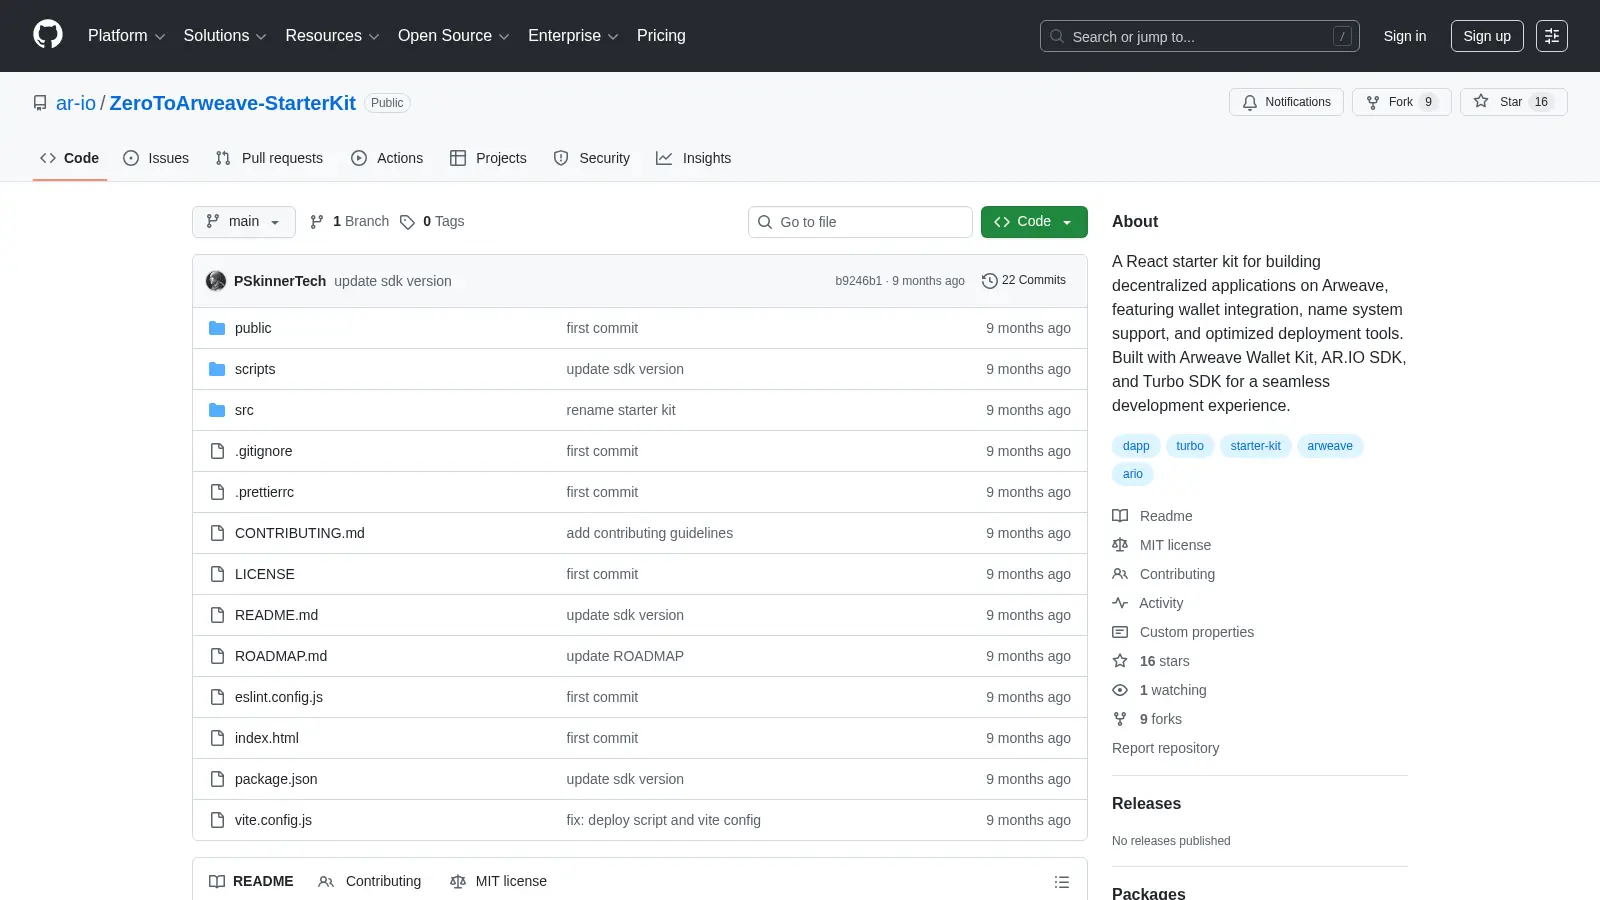Expand the Enterprise menu
Viewport: 1600px width, 900px height.
point(573,36)
